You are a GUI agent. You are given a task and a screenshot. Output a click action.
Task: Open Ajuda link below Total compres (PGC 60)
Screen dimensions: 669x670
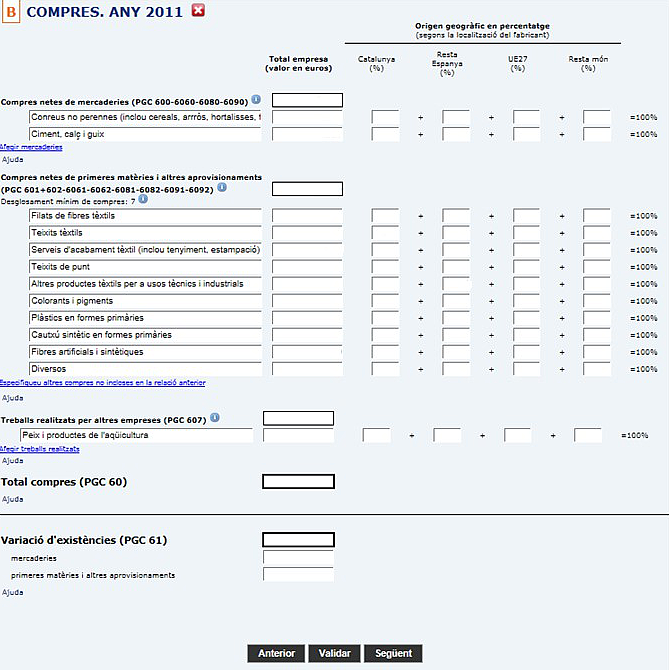11,498
